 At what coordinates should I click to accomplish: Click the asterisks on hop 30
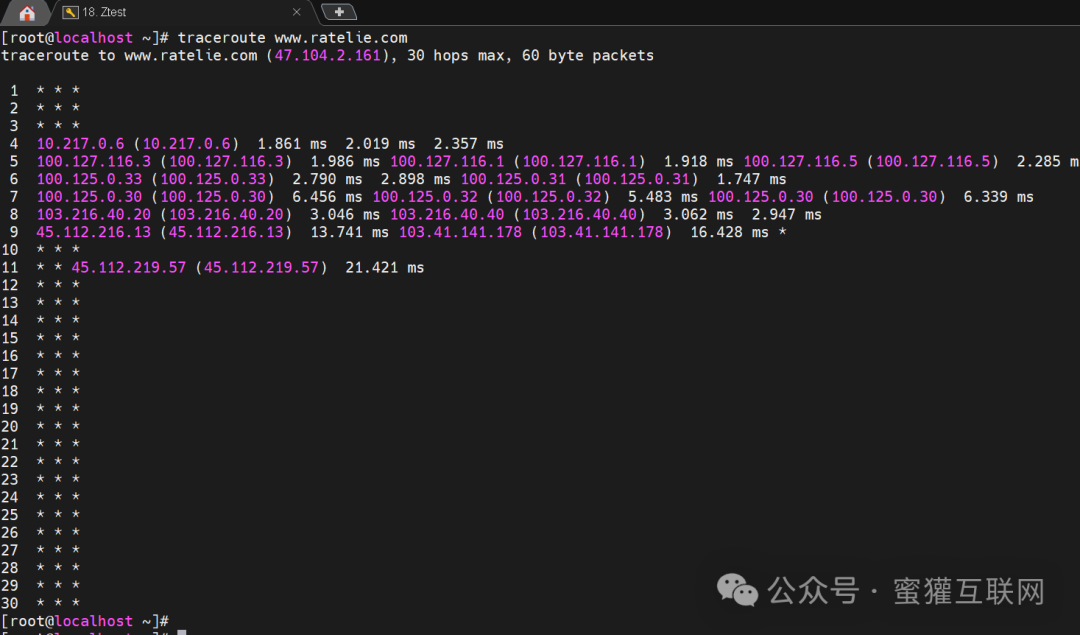coord(57,603)
